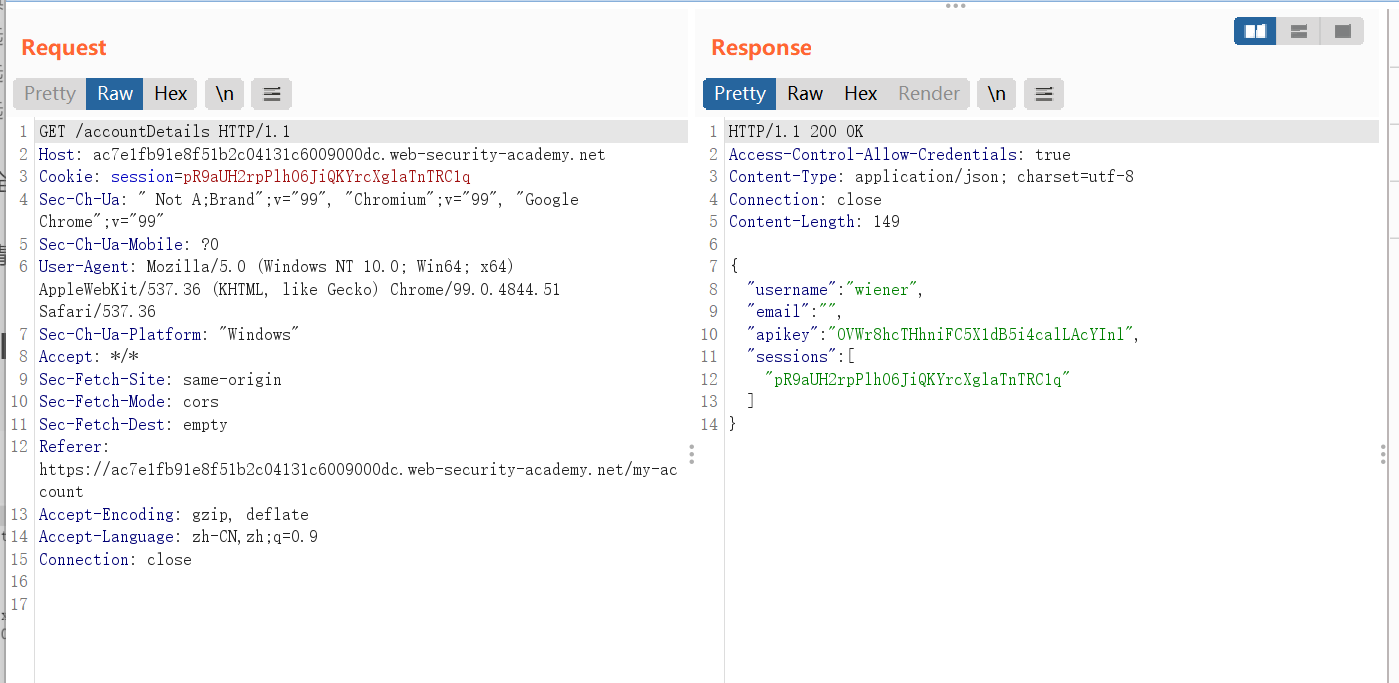Screen dimensions: 1399x683
Task: Click the Sec-Ch-Ua header line
Action: tap(309, 200)
